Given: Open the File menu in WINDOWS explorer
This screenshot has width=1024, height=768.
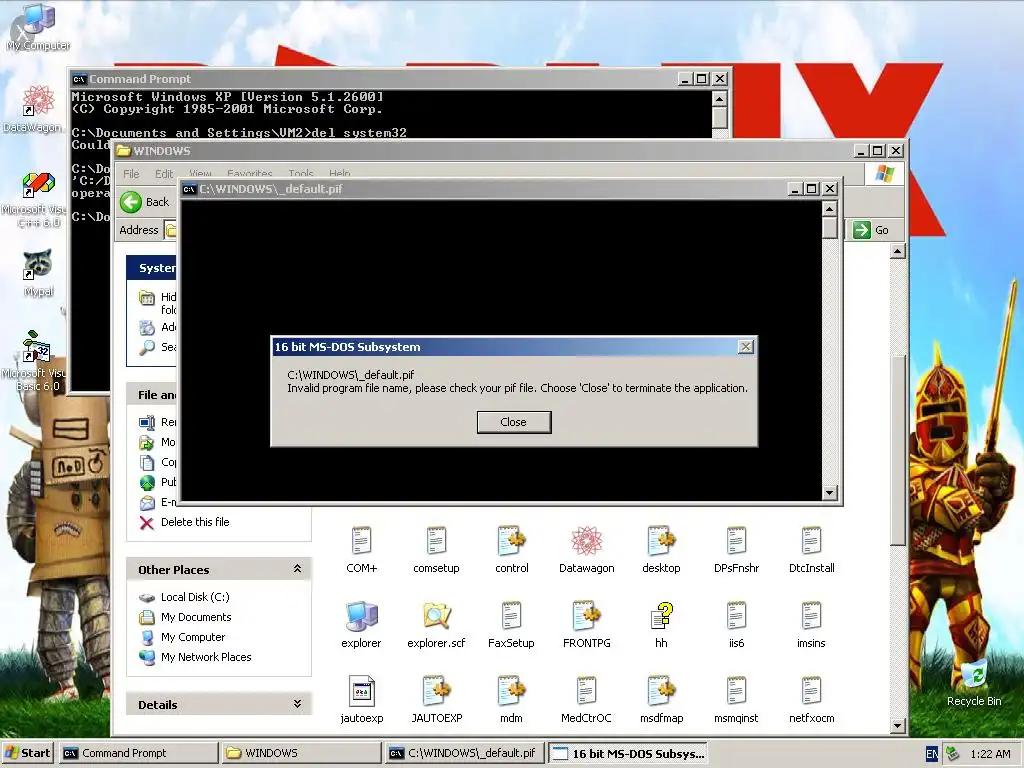Looking at the screenshot, I should 131,174.
